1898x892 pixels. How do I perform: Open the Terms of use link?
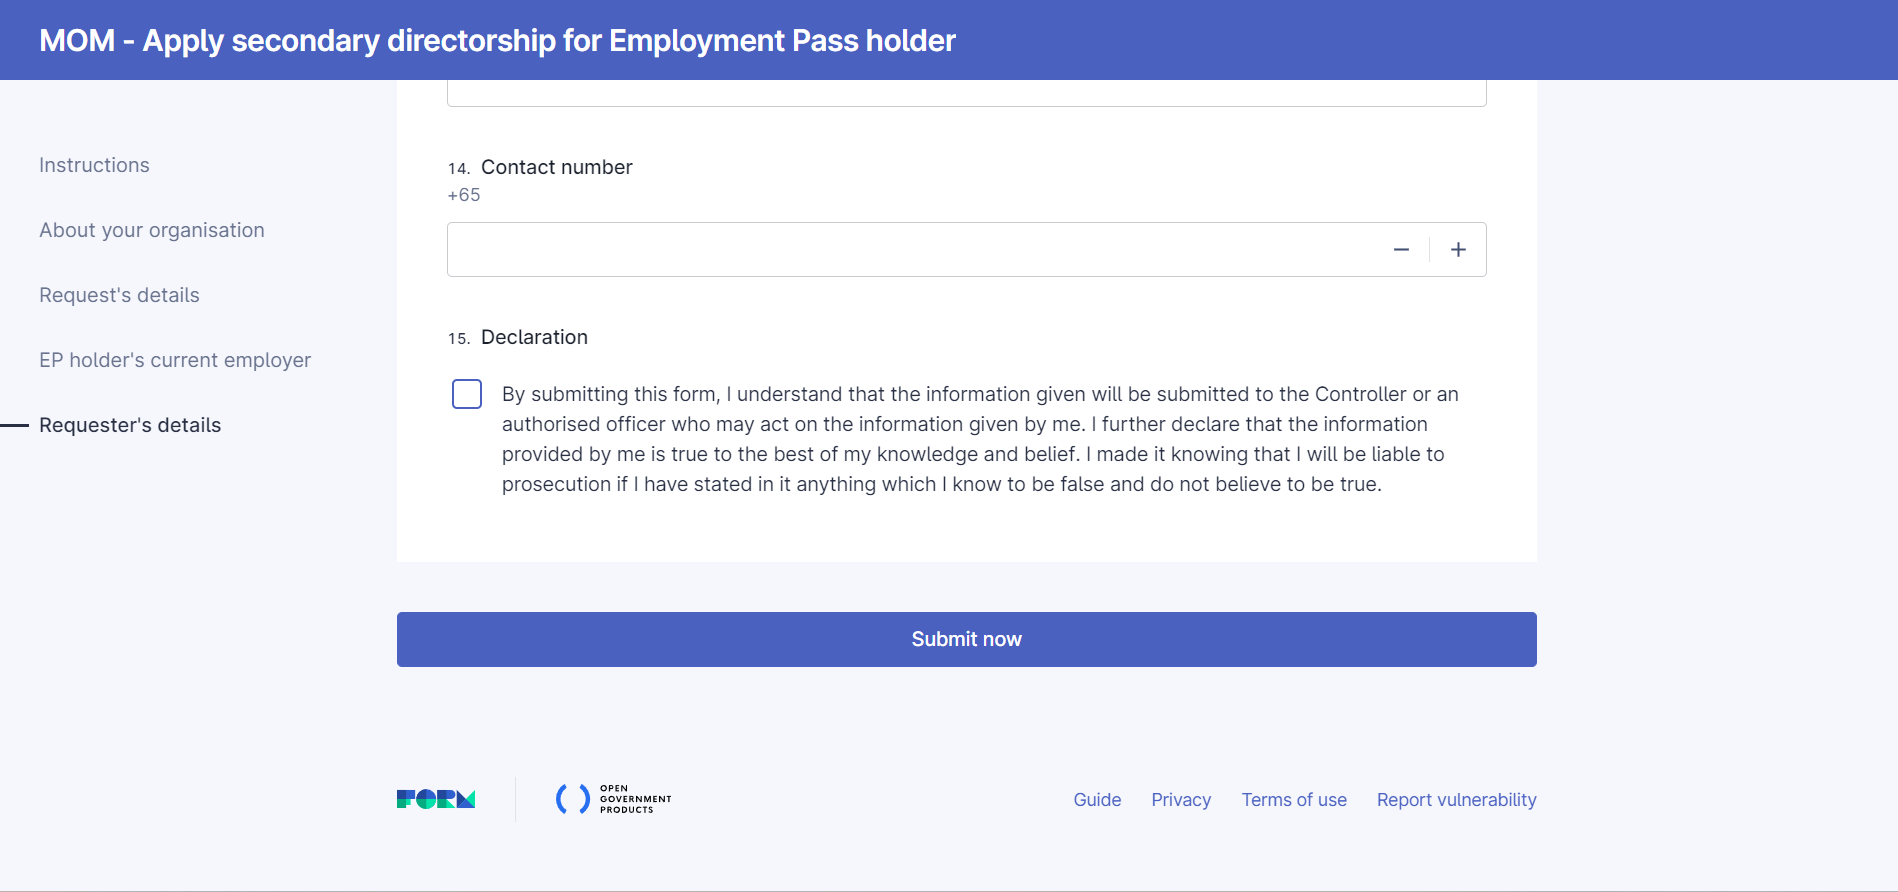1294,800
